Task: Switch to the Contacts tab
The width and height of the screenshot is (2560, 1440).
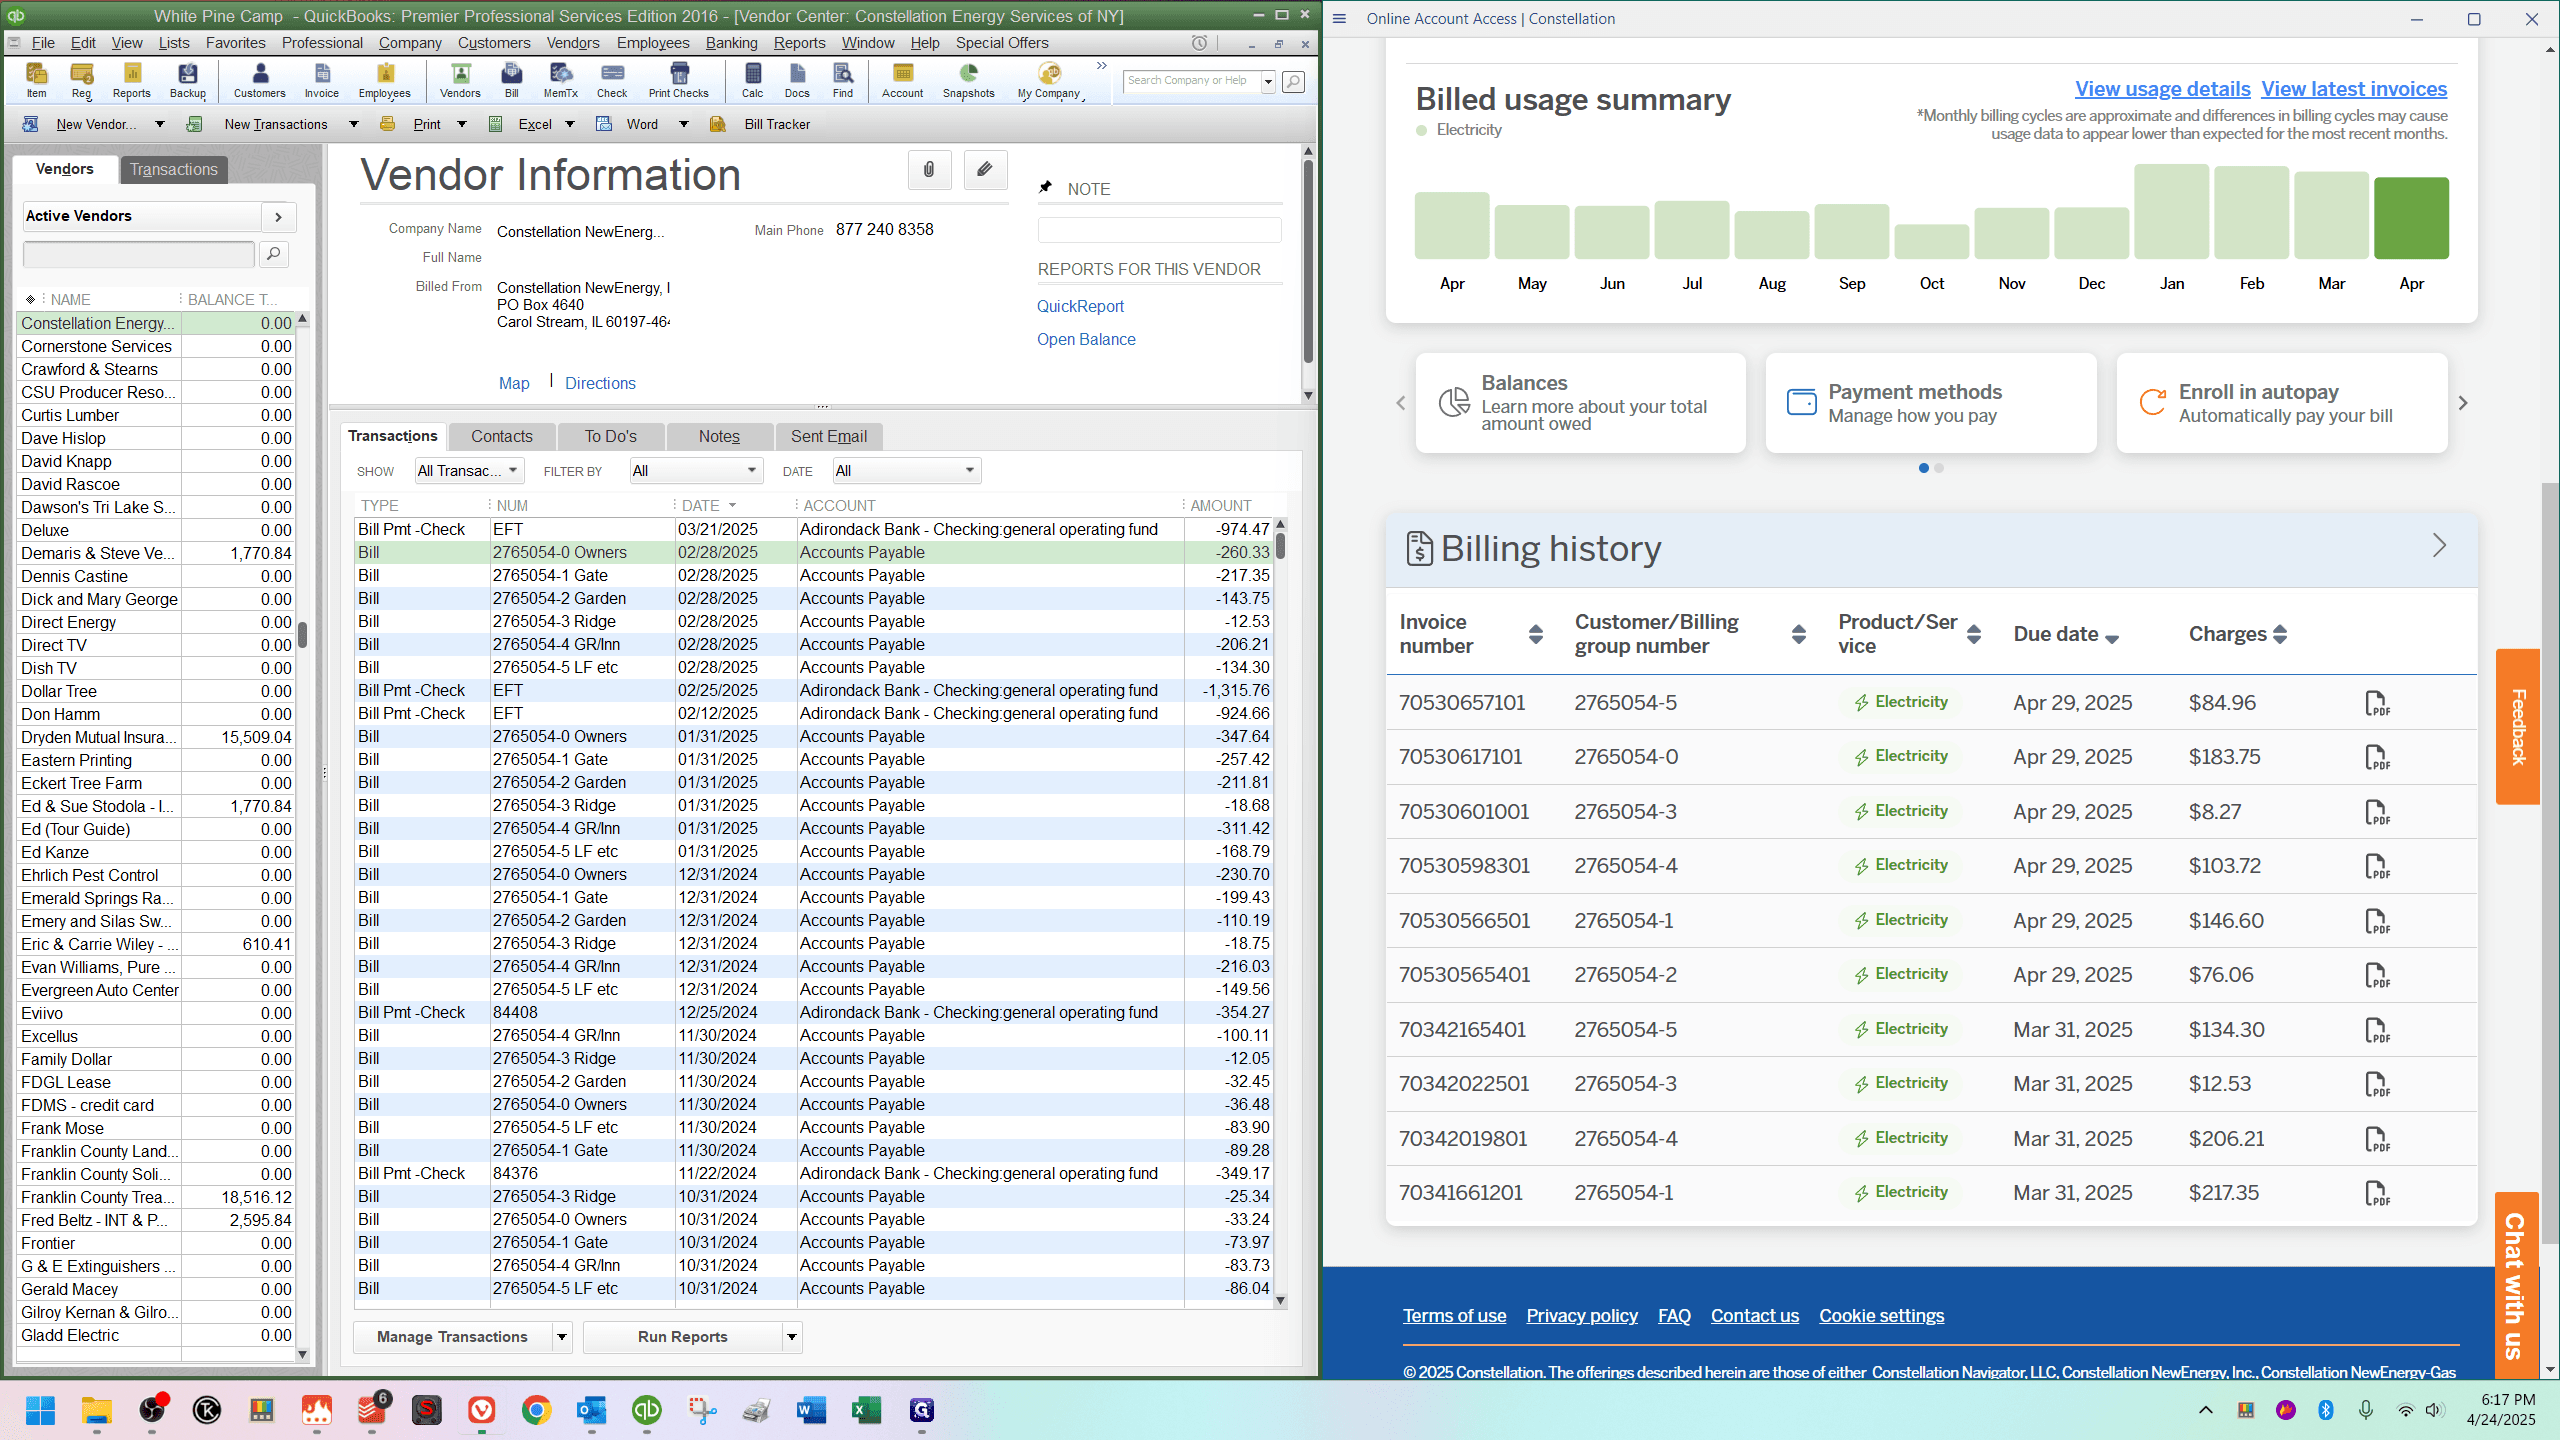Action: 502,436
